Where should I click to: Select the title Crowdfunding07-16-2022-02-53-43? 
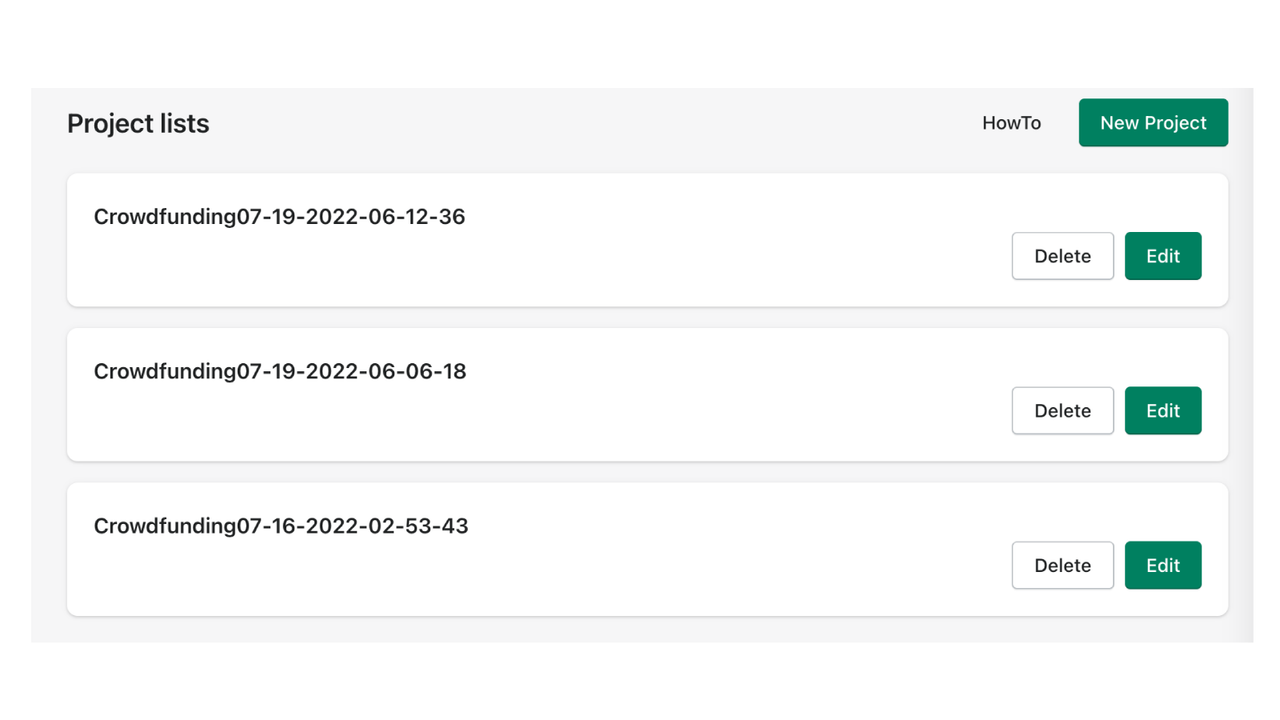click(281, 525)
